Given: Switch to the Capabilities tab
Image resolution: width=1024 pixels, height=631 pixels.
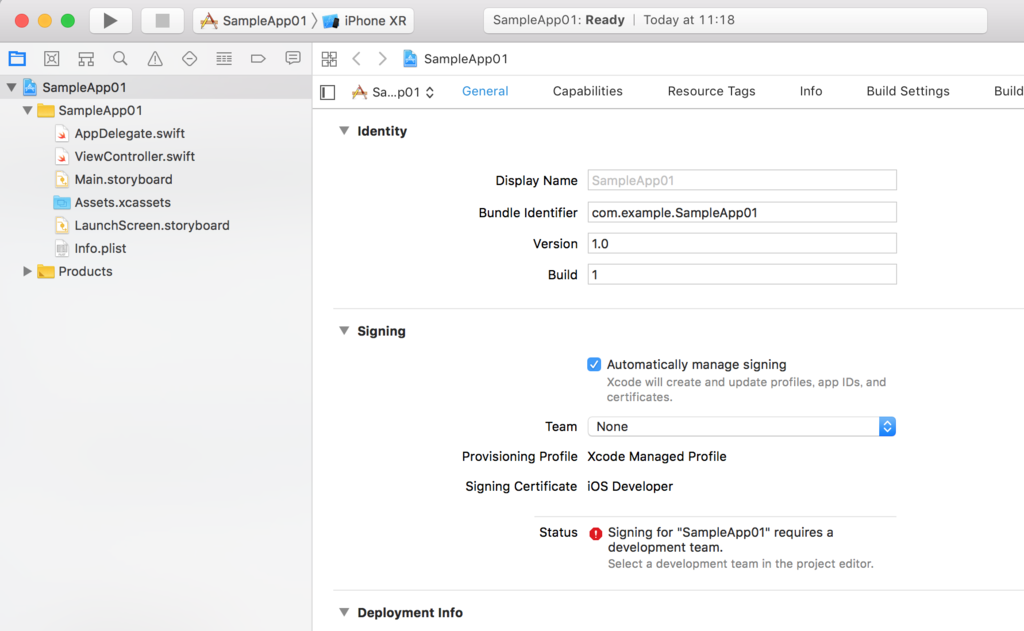Looking at the screenshot, I should point(587,91).
